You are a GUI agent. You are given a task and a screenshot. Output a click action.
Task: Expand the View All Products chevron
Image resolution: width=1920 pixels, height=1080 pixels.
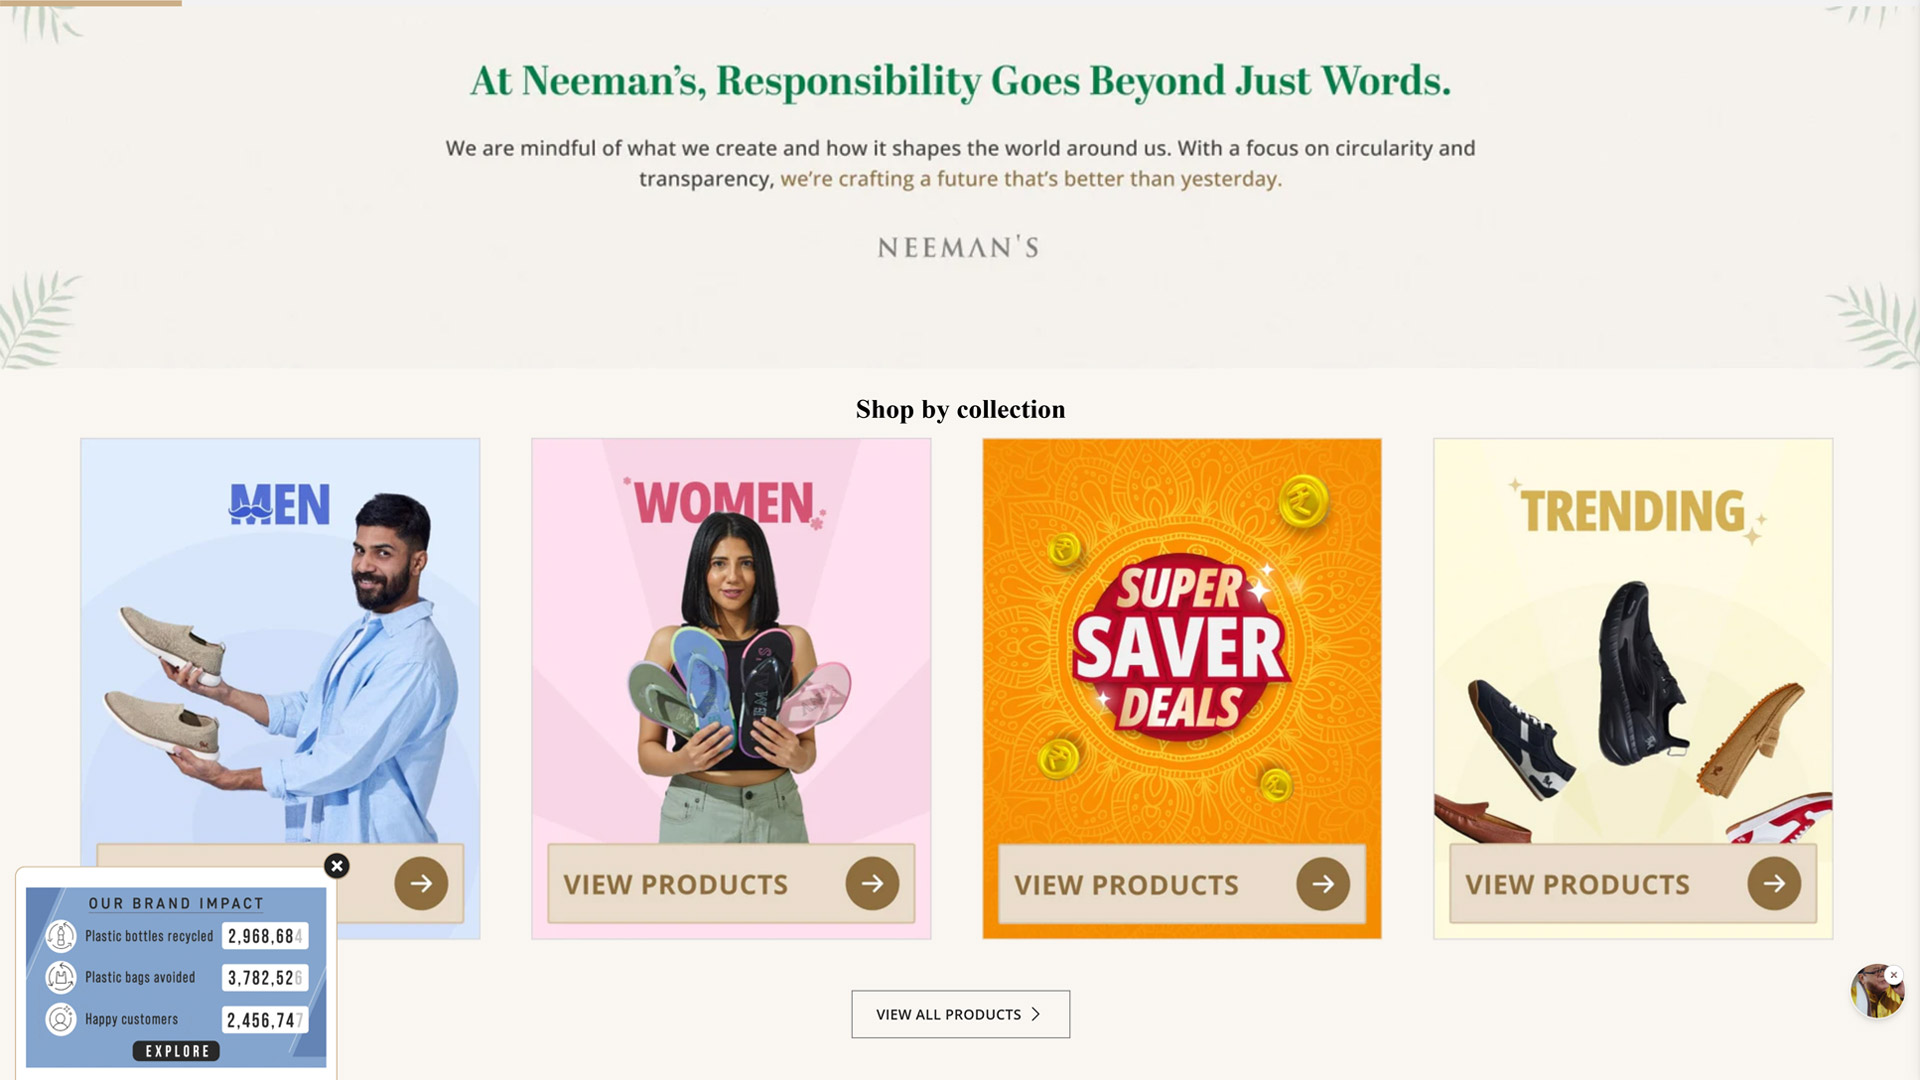pos(1036,1014)
